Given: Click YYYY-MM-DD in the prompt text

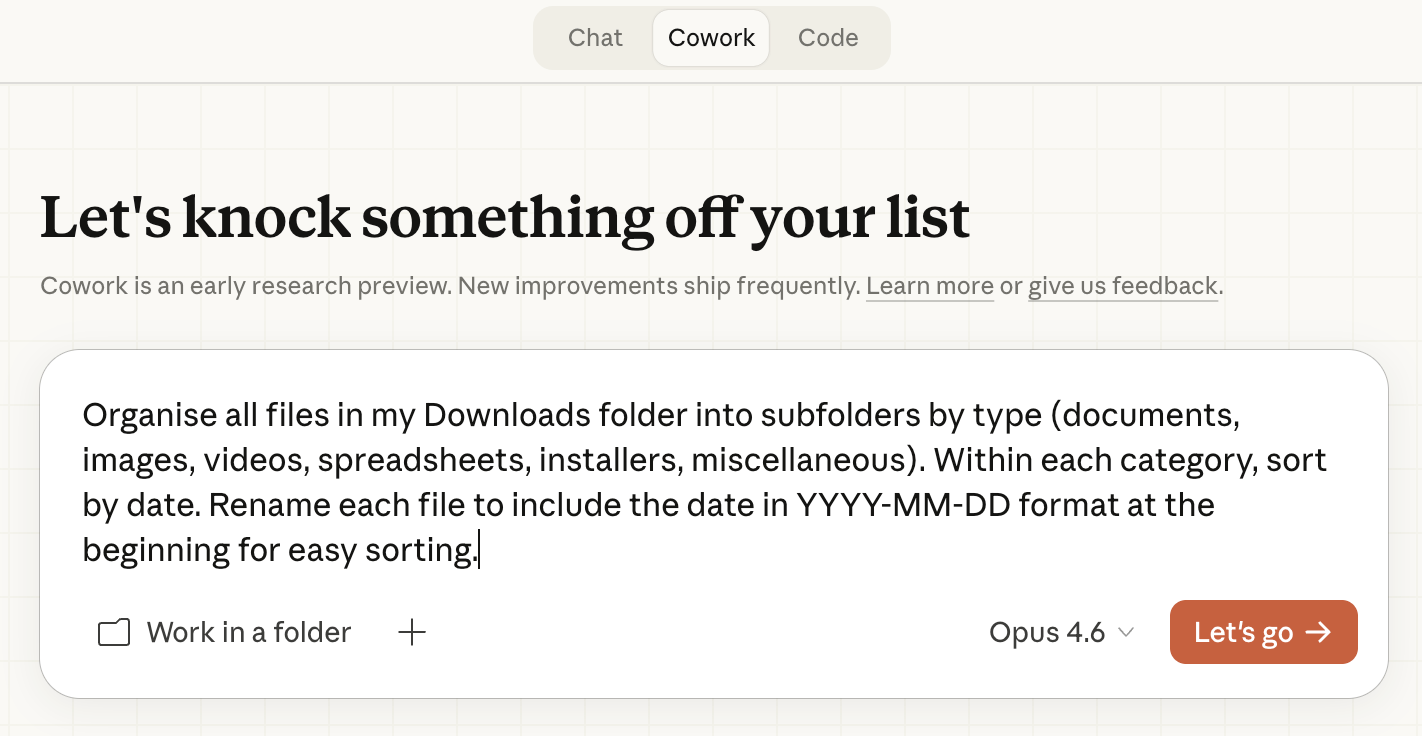Looking at the screenshot, I should 916,505.
